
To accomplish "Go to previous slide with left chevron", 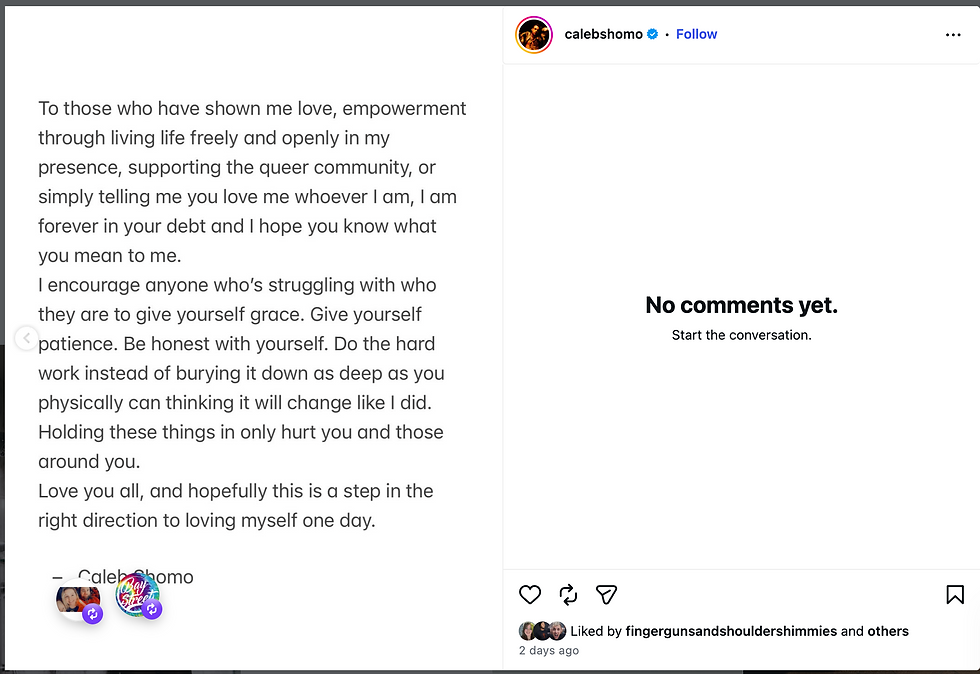I will (x=26, y=338).
